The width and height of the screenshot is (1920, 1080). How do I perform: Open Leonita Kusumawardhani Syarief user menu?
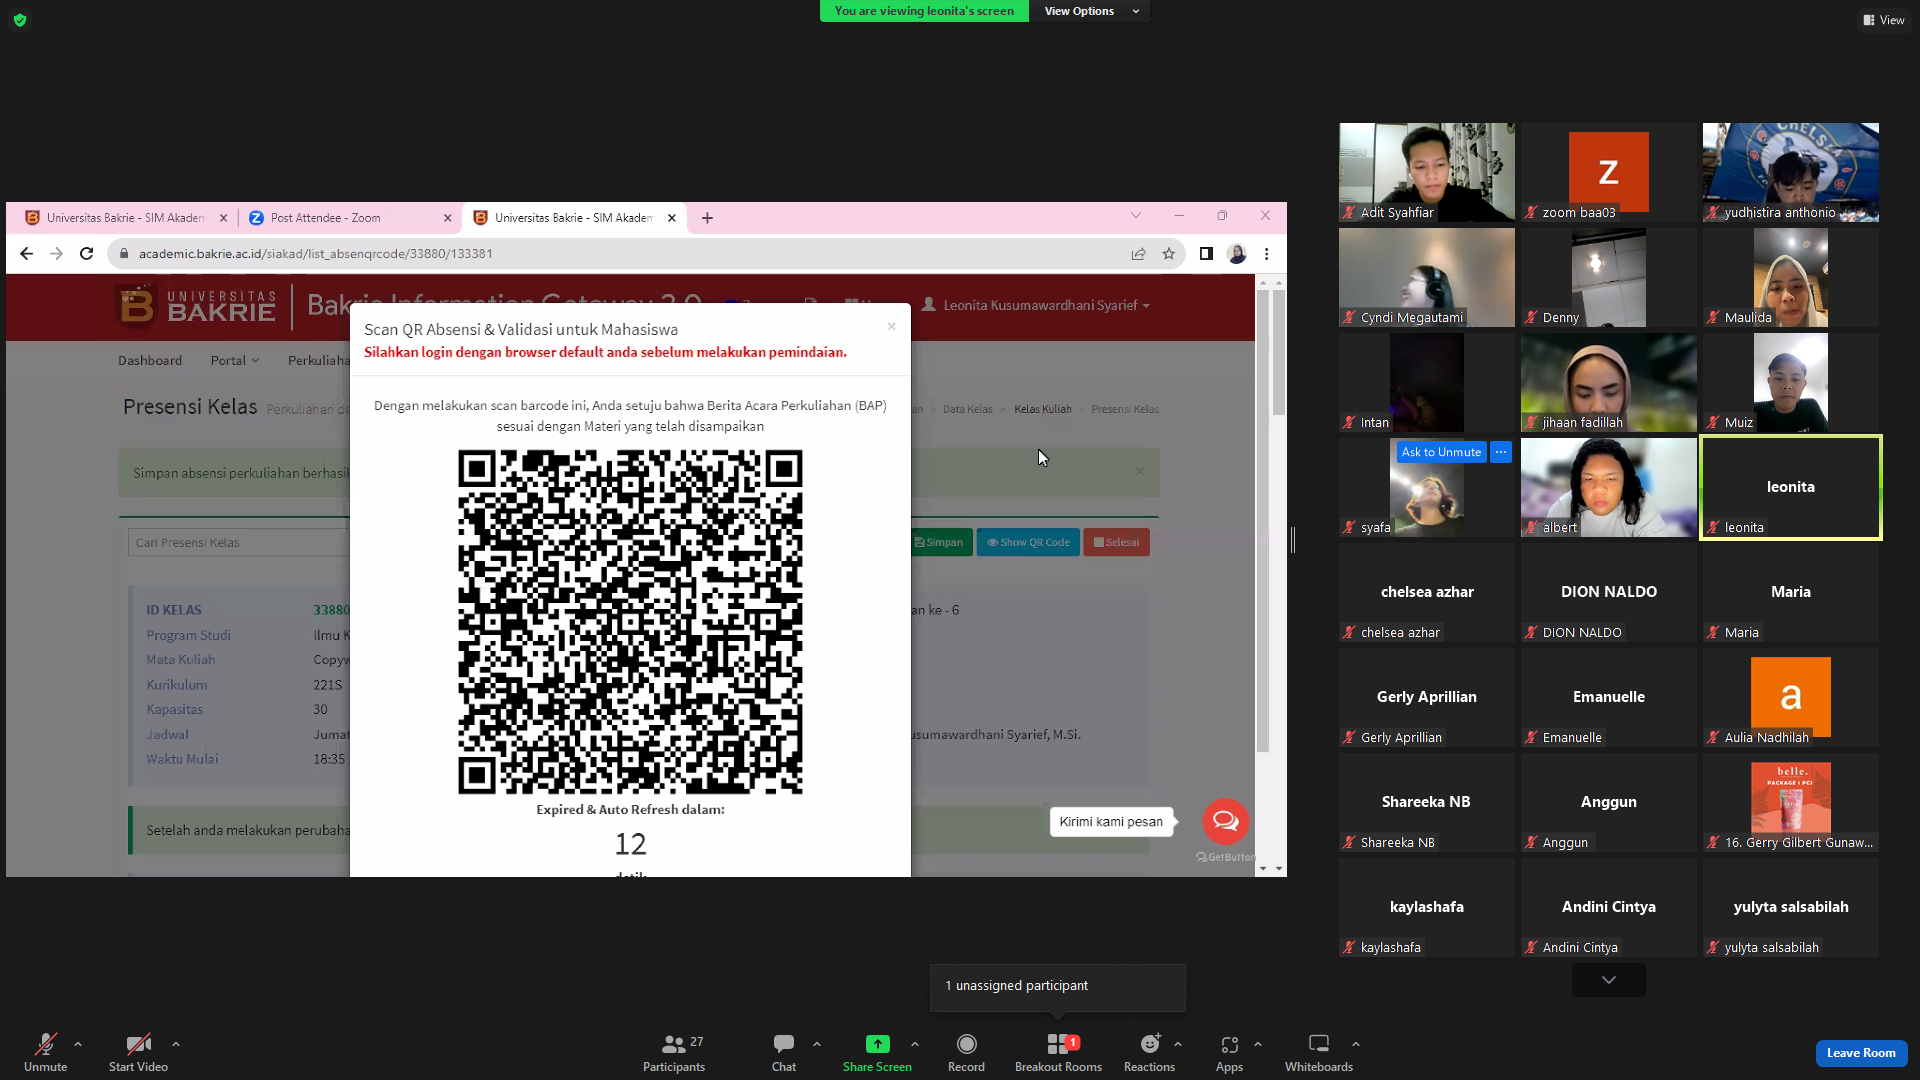point(1036,305)
